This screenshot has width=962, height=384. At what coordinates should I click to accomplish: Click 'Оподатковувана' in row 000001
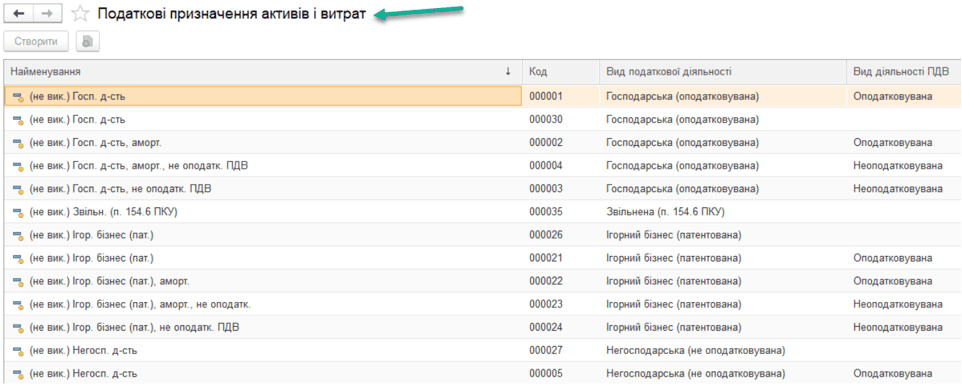click(893, 97)
